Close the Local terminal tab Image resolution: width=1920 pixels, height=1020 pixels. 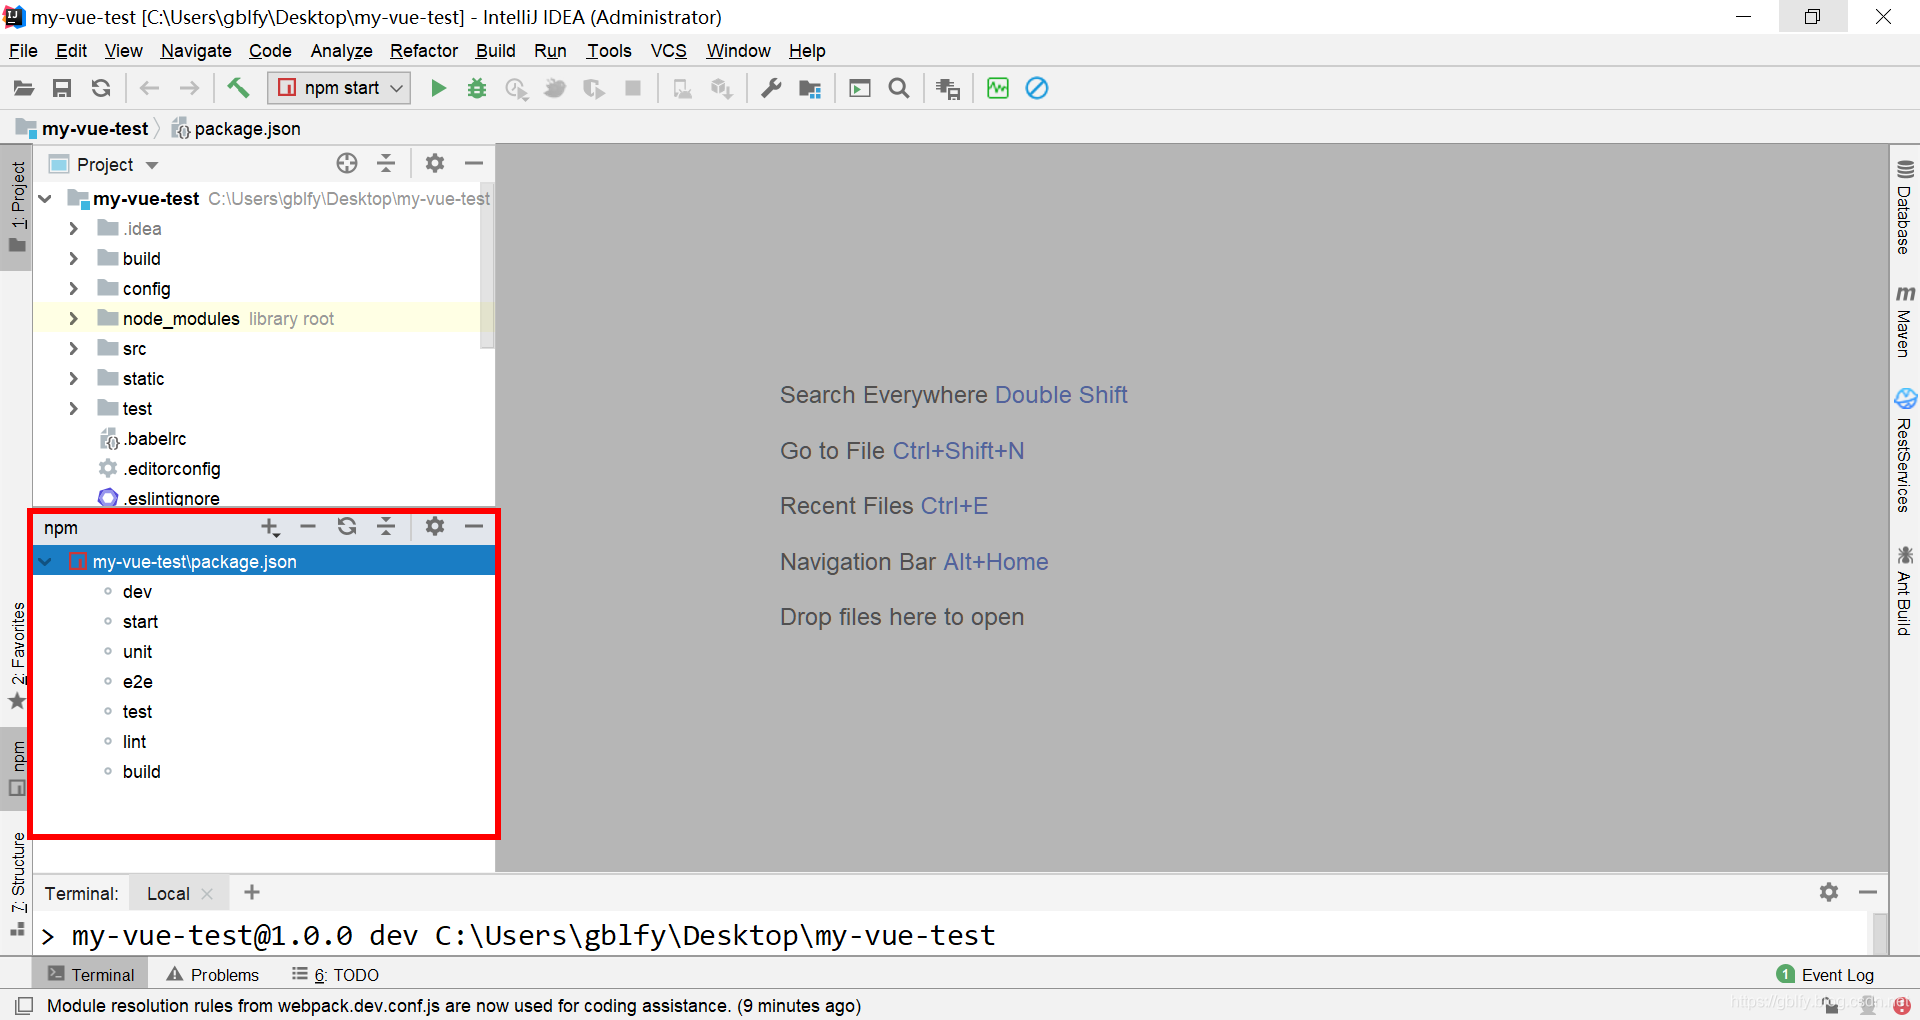coord(207,894)
